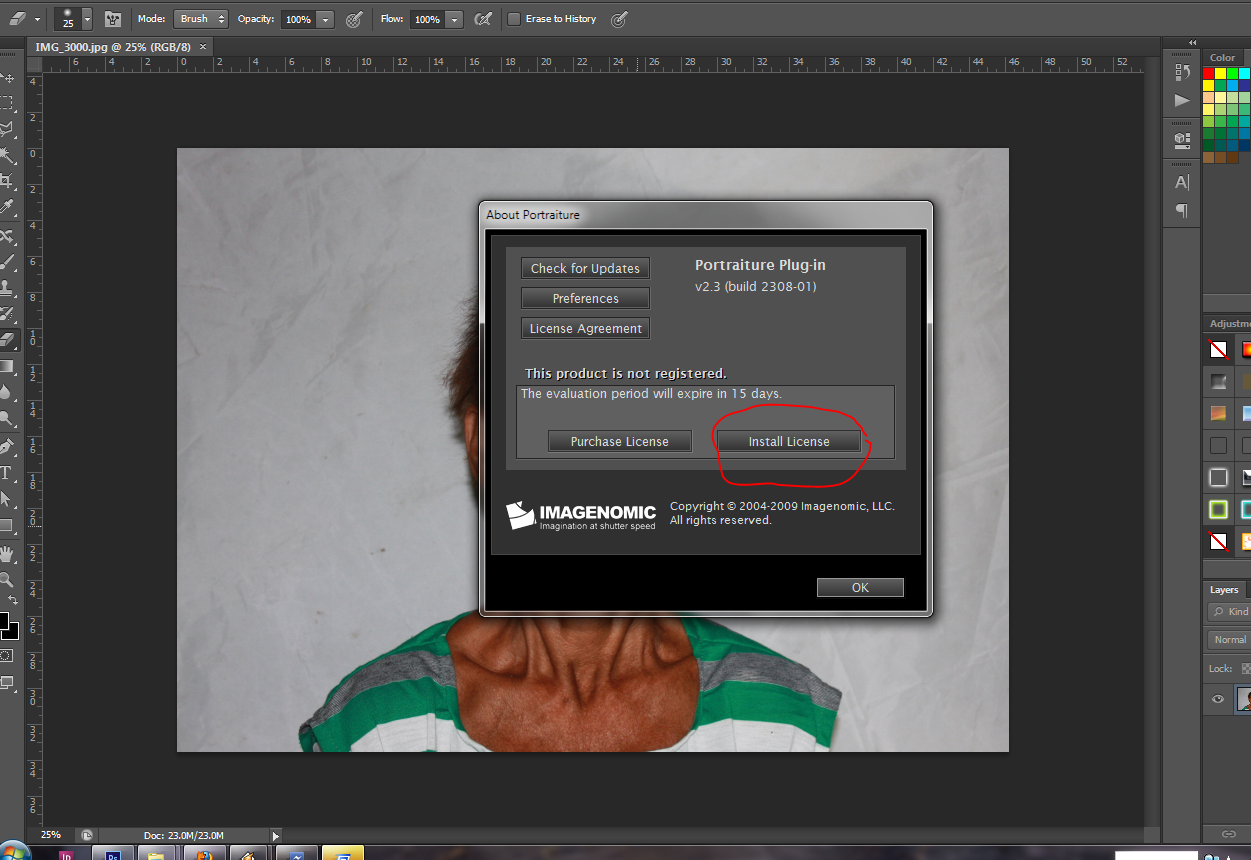Select the Move tool
Image resolution: width=1251 pixels, height=860 pixels.
point(7,77)
